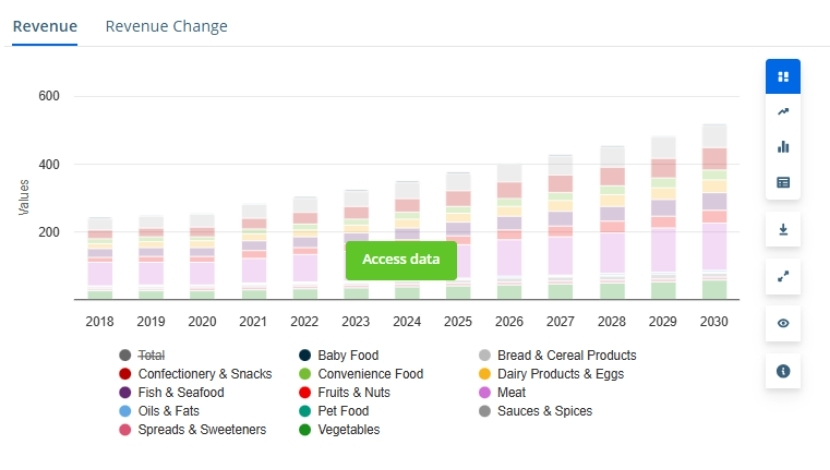Open the chart info icon
Viewport: 830px width, 470px height.
(x=783, y=371)
